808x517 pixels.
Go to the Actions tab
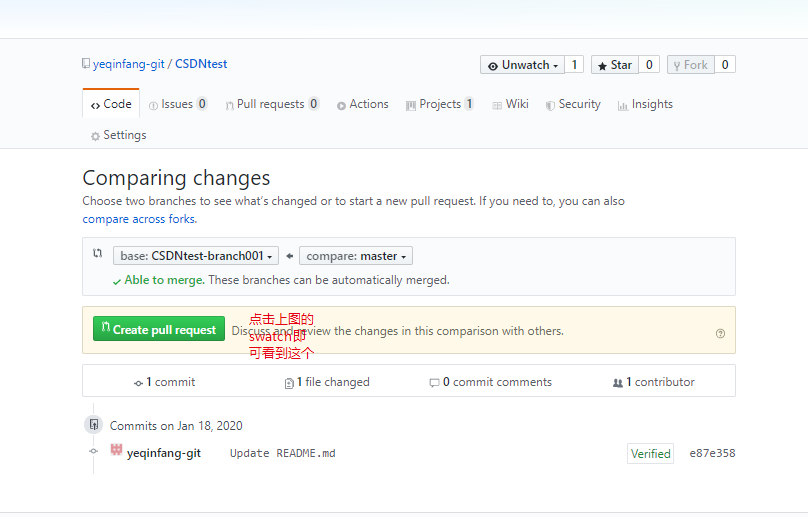pyautogui.click(x=363, y=104)
